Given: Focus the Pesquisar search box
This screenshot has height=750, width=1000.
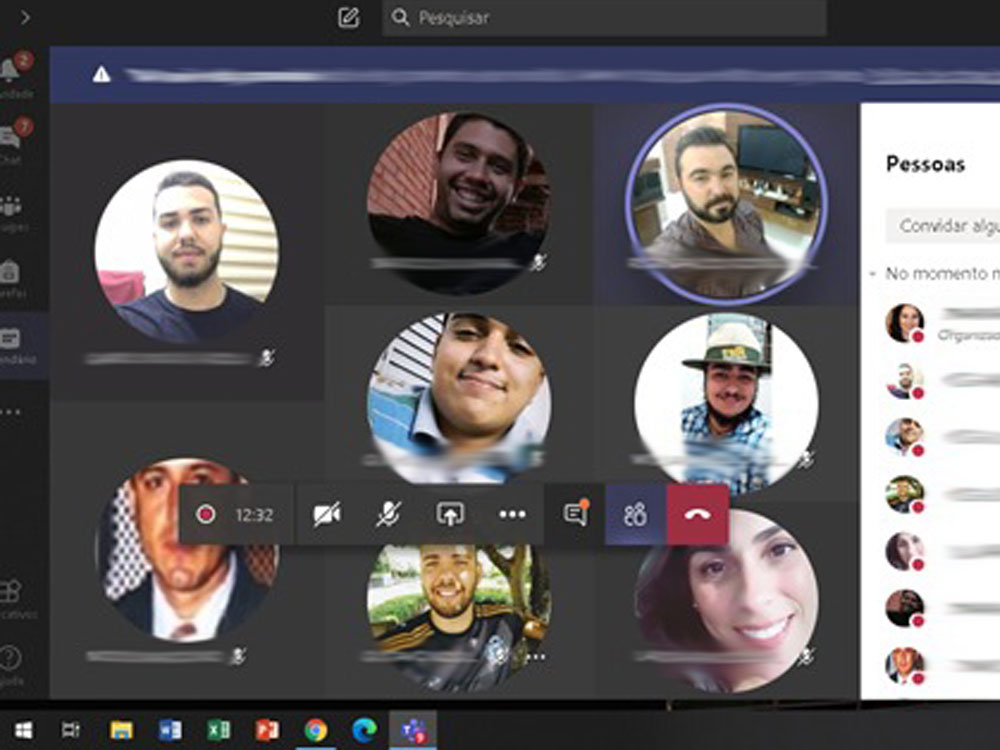Looking at the screenshot, I should 605,18.
